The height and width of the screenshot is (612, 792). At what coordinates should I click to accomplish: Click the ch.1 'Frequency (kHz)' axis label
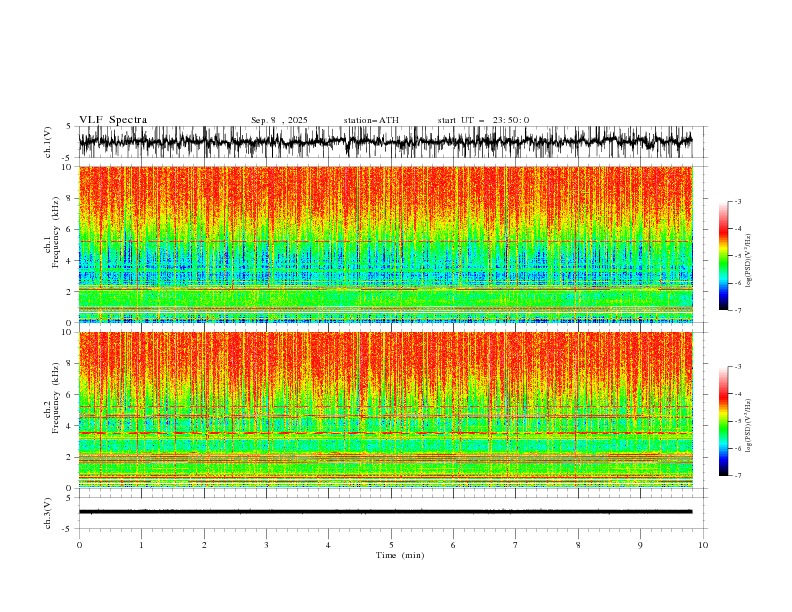point(56,233)
